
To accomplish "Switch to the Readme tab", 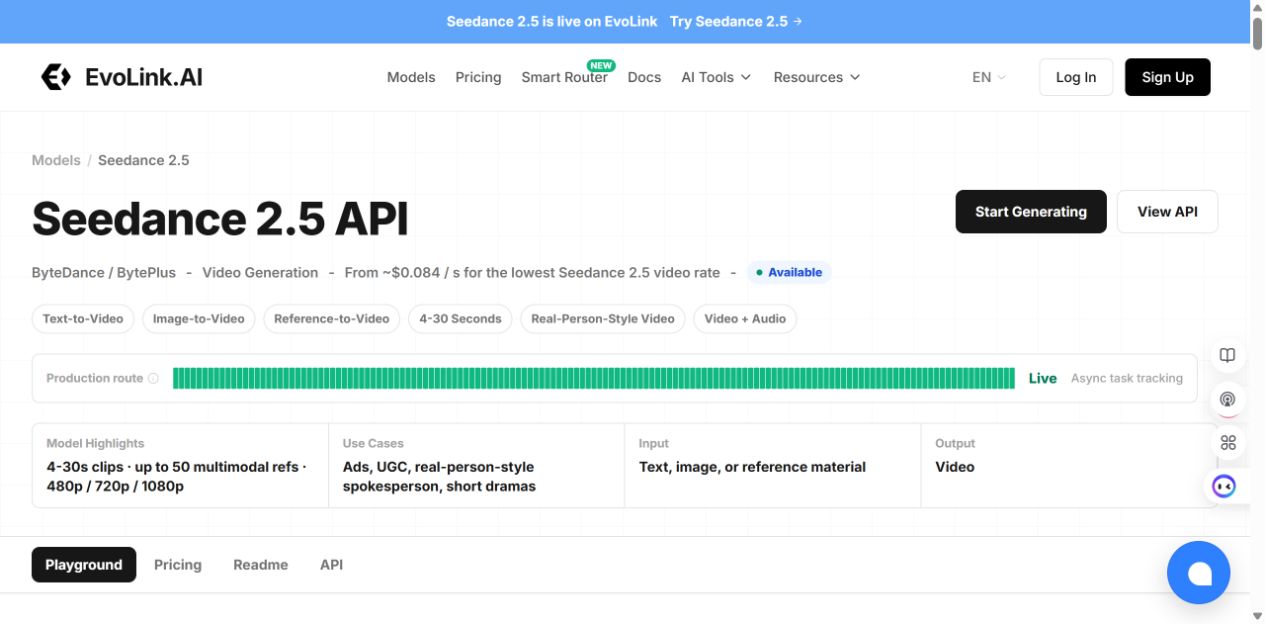I will (261, 565).
